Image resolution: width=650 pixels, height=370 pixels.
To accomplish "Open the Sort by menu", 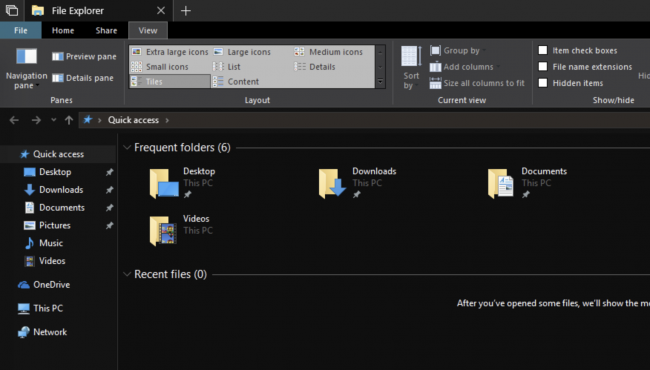I will pyautogui.click(x=411, y=68).
